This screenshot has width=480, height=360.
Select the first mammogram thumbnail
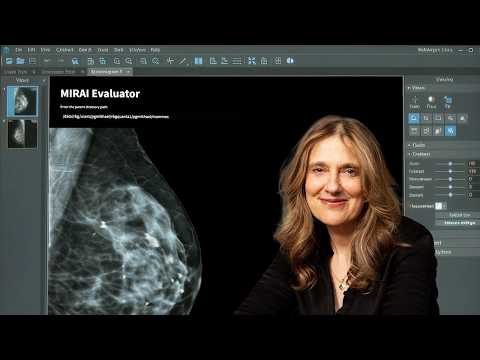(x=22, y=101)
